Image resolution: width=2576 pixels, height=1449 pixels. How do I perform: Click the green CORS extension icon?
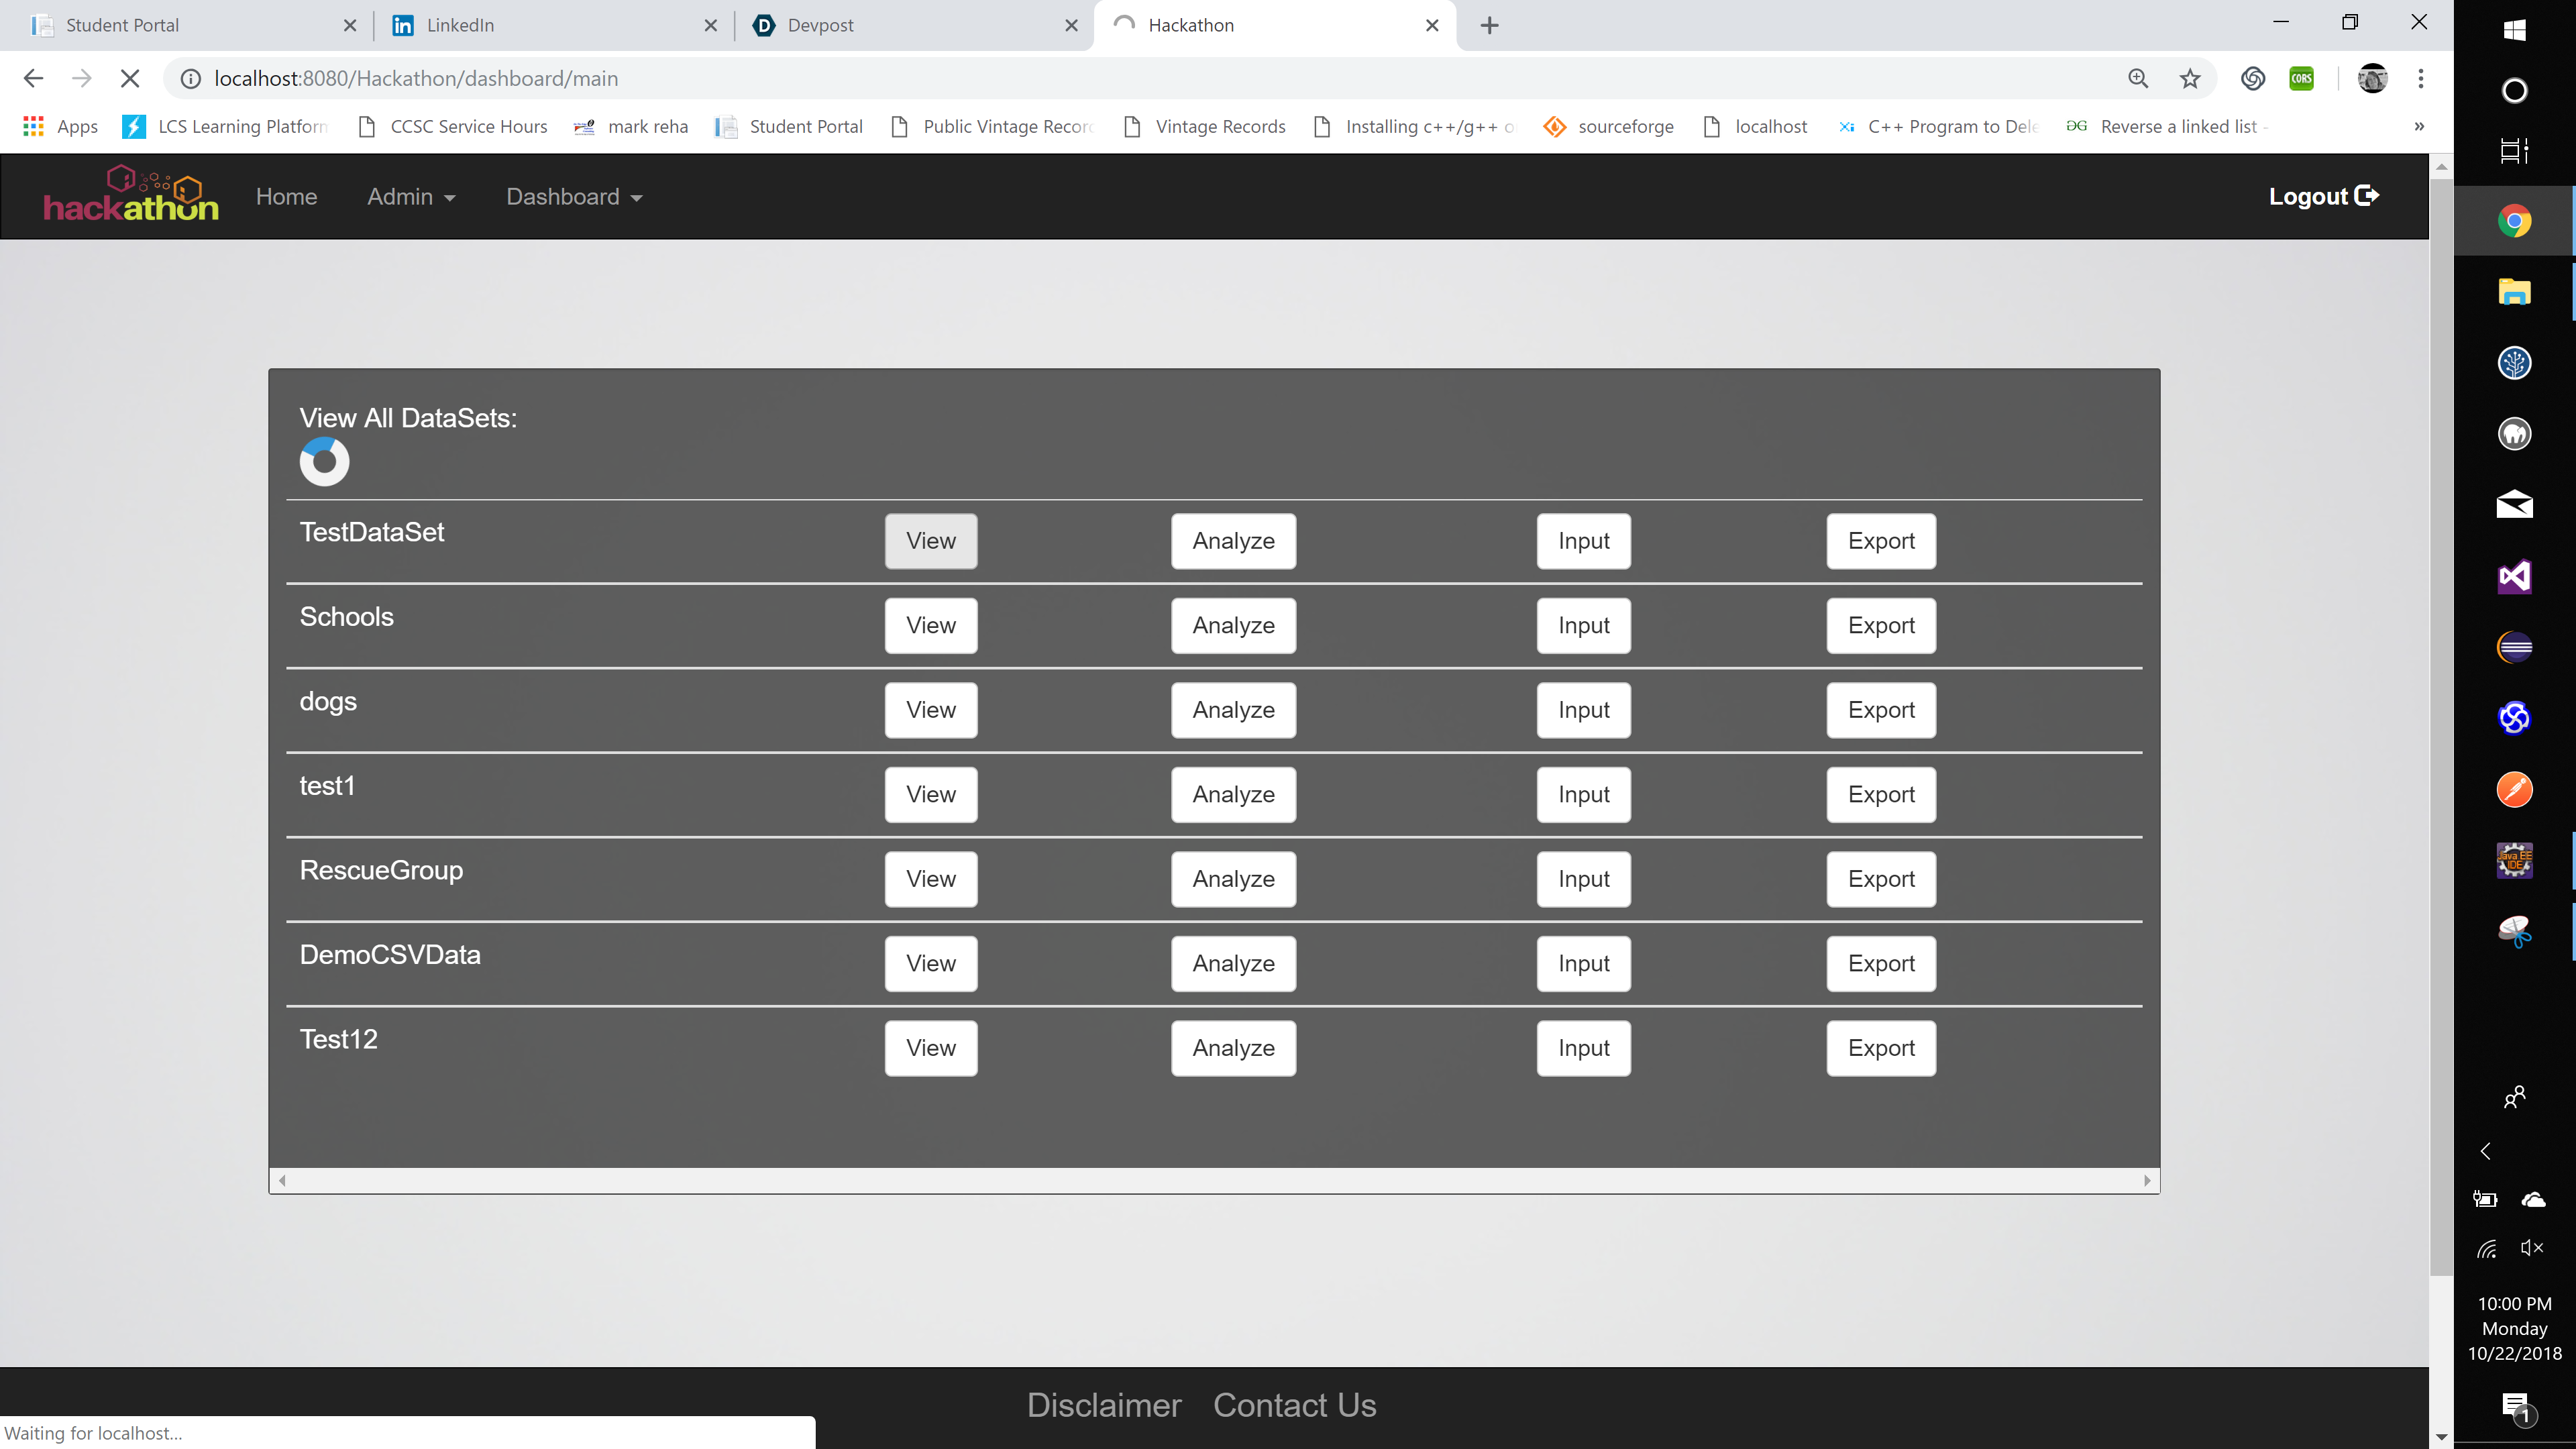(x=2302, y=78)
